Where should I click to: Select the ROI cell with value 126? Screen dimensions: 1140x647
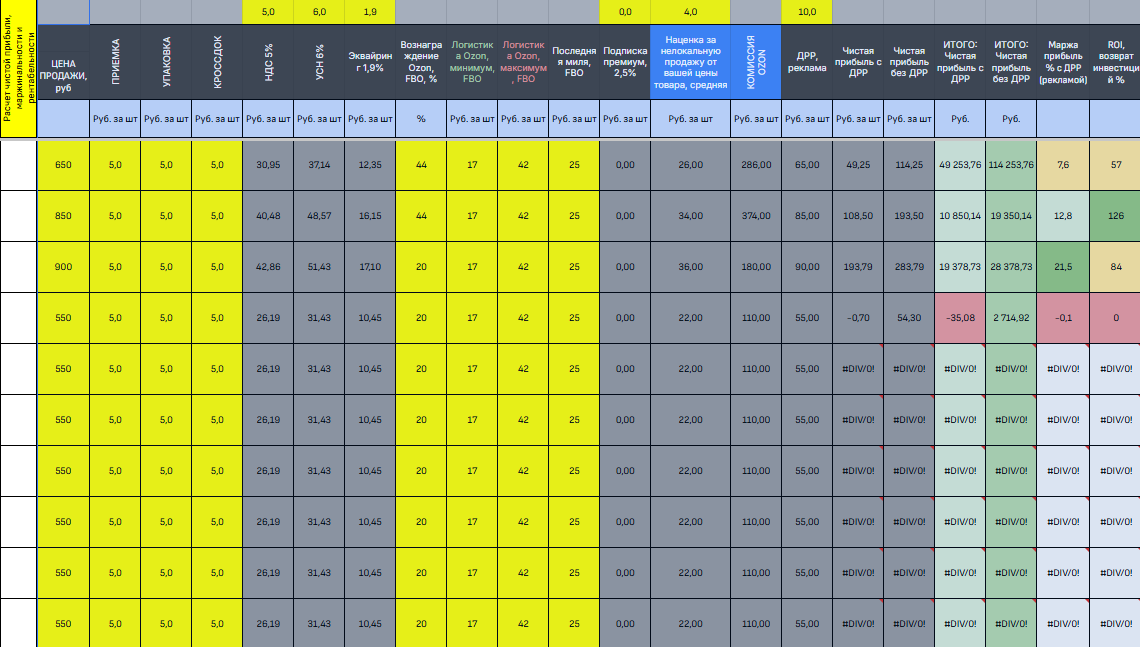coord(1114,216)
